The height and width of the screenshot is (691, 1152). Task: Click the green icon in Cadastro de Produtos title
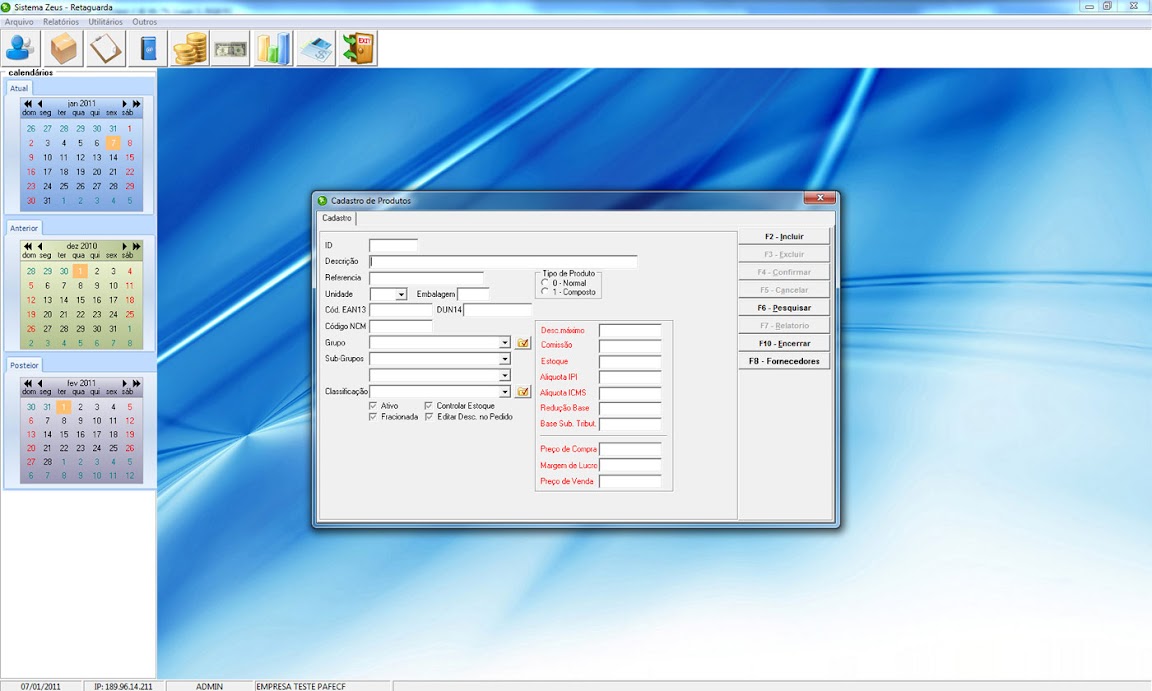[x=322, y=200]
